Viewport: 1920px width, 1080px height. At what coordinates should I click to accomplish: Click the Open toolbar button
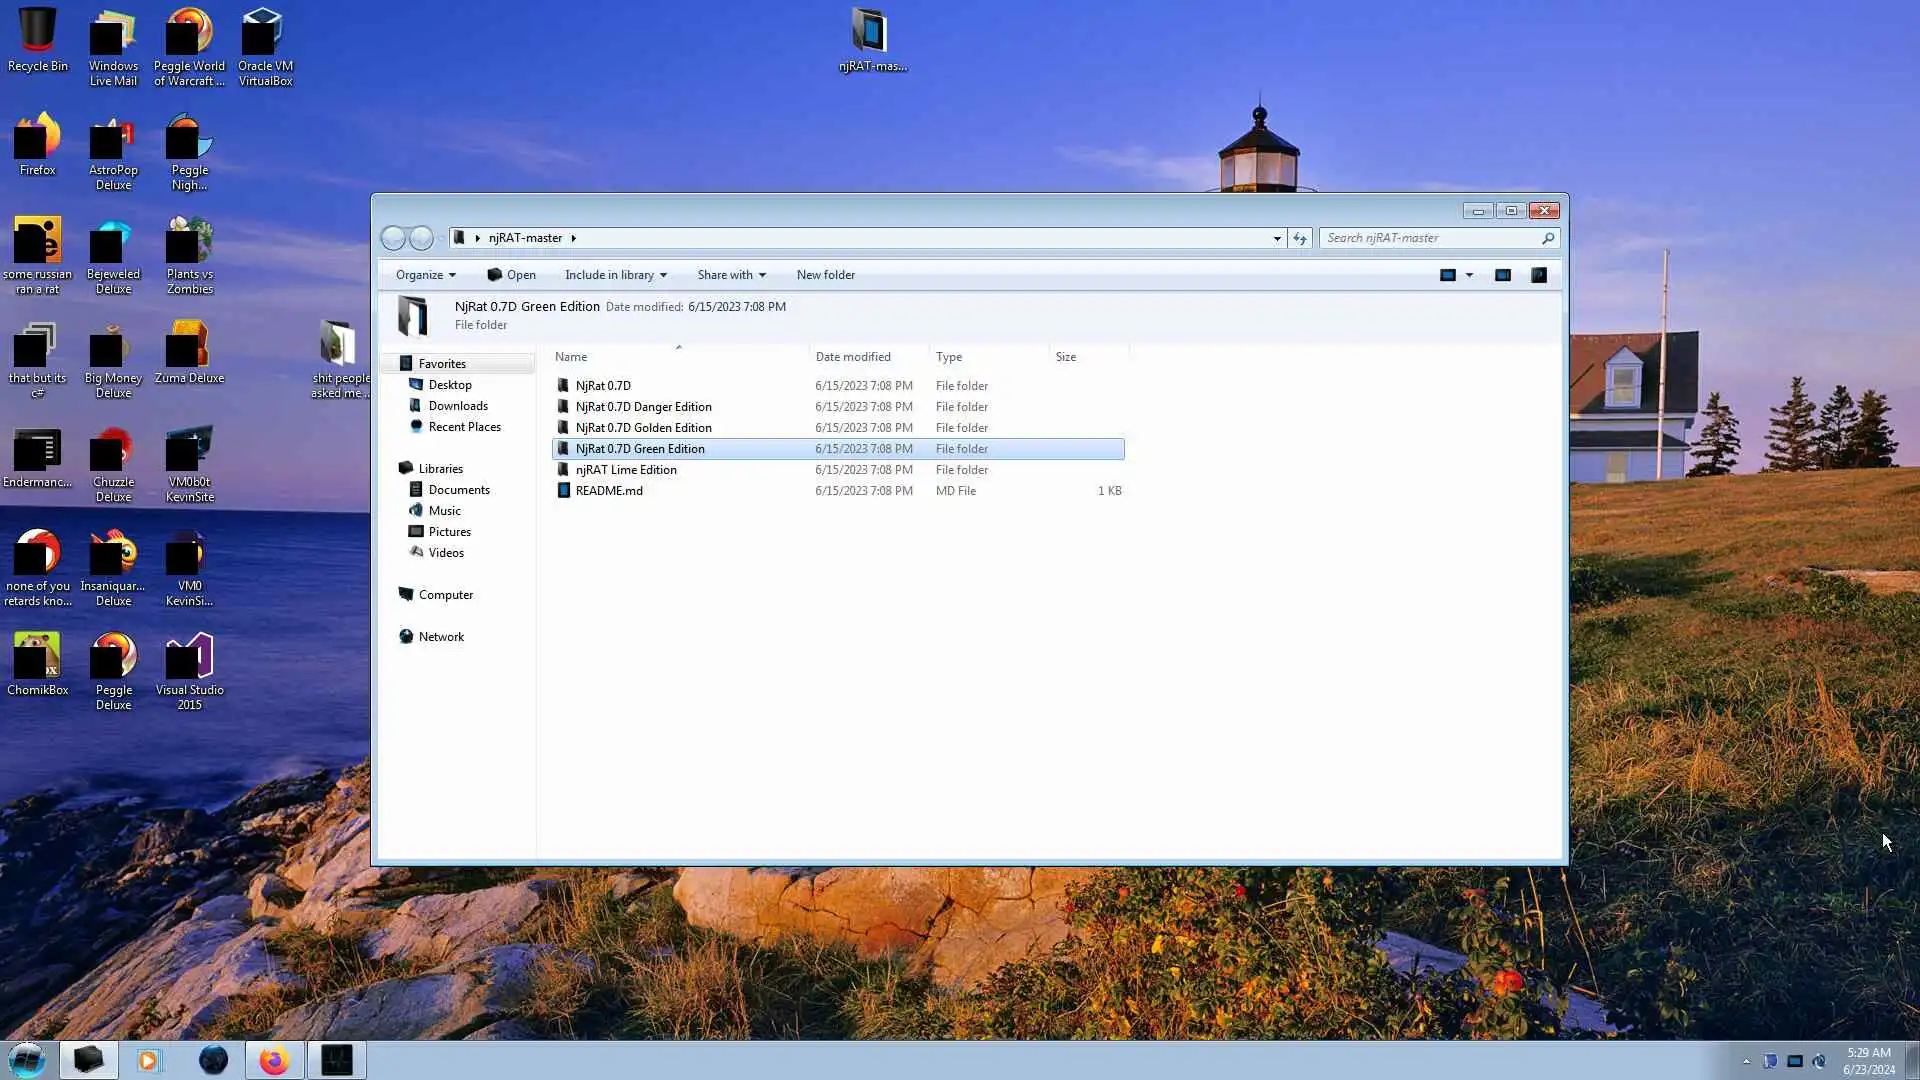(511, 275)
